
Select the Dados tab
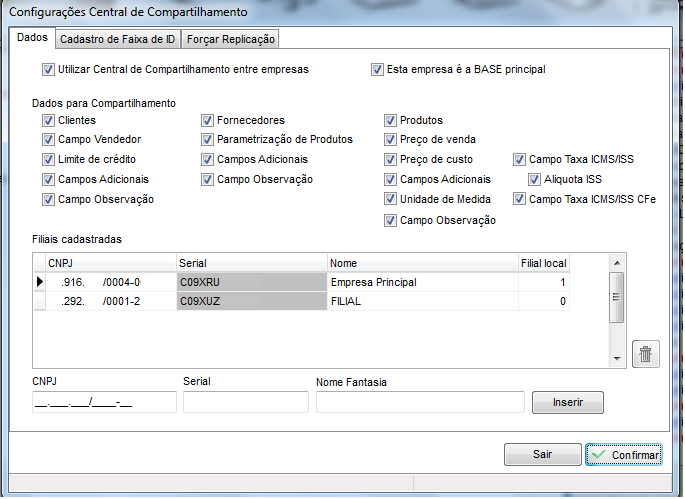coord(33,38)
